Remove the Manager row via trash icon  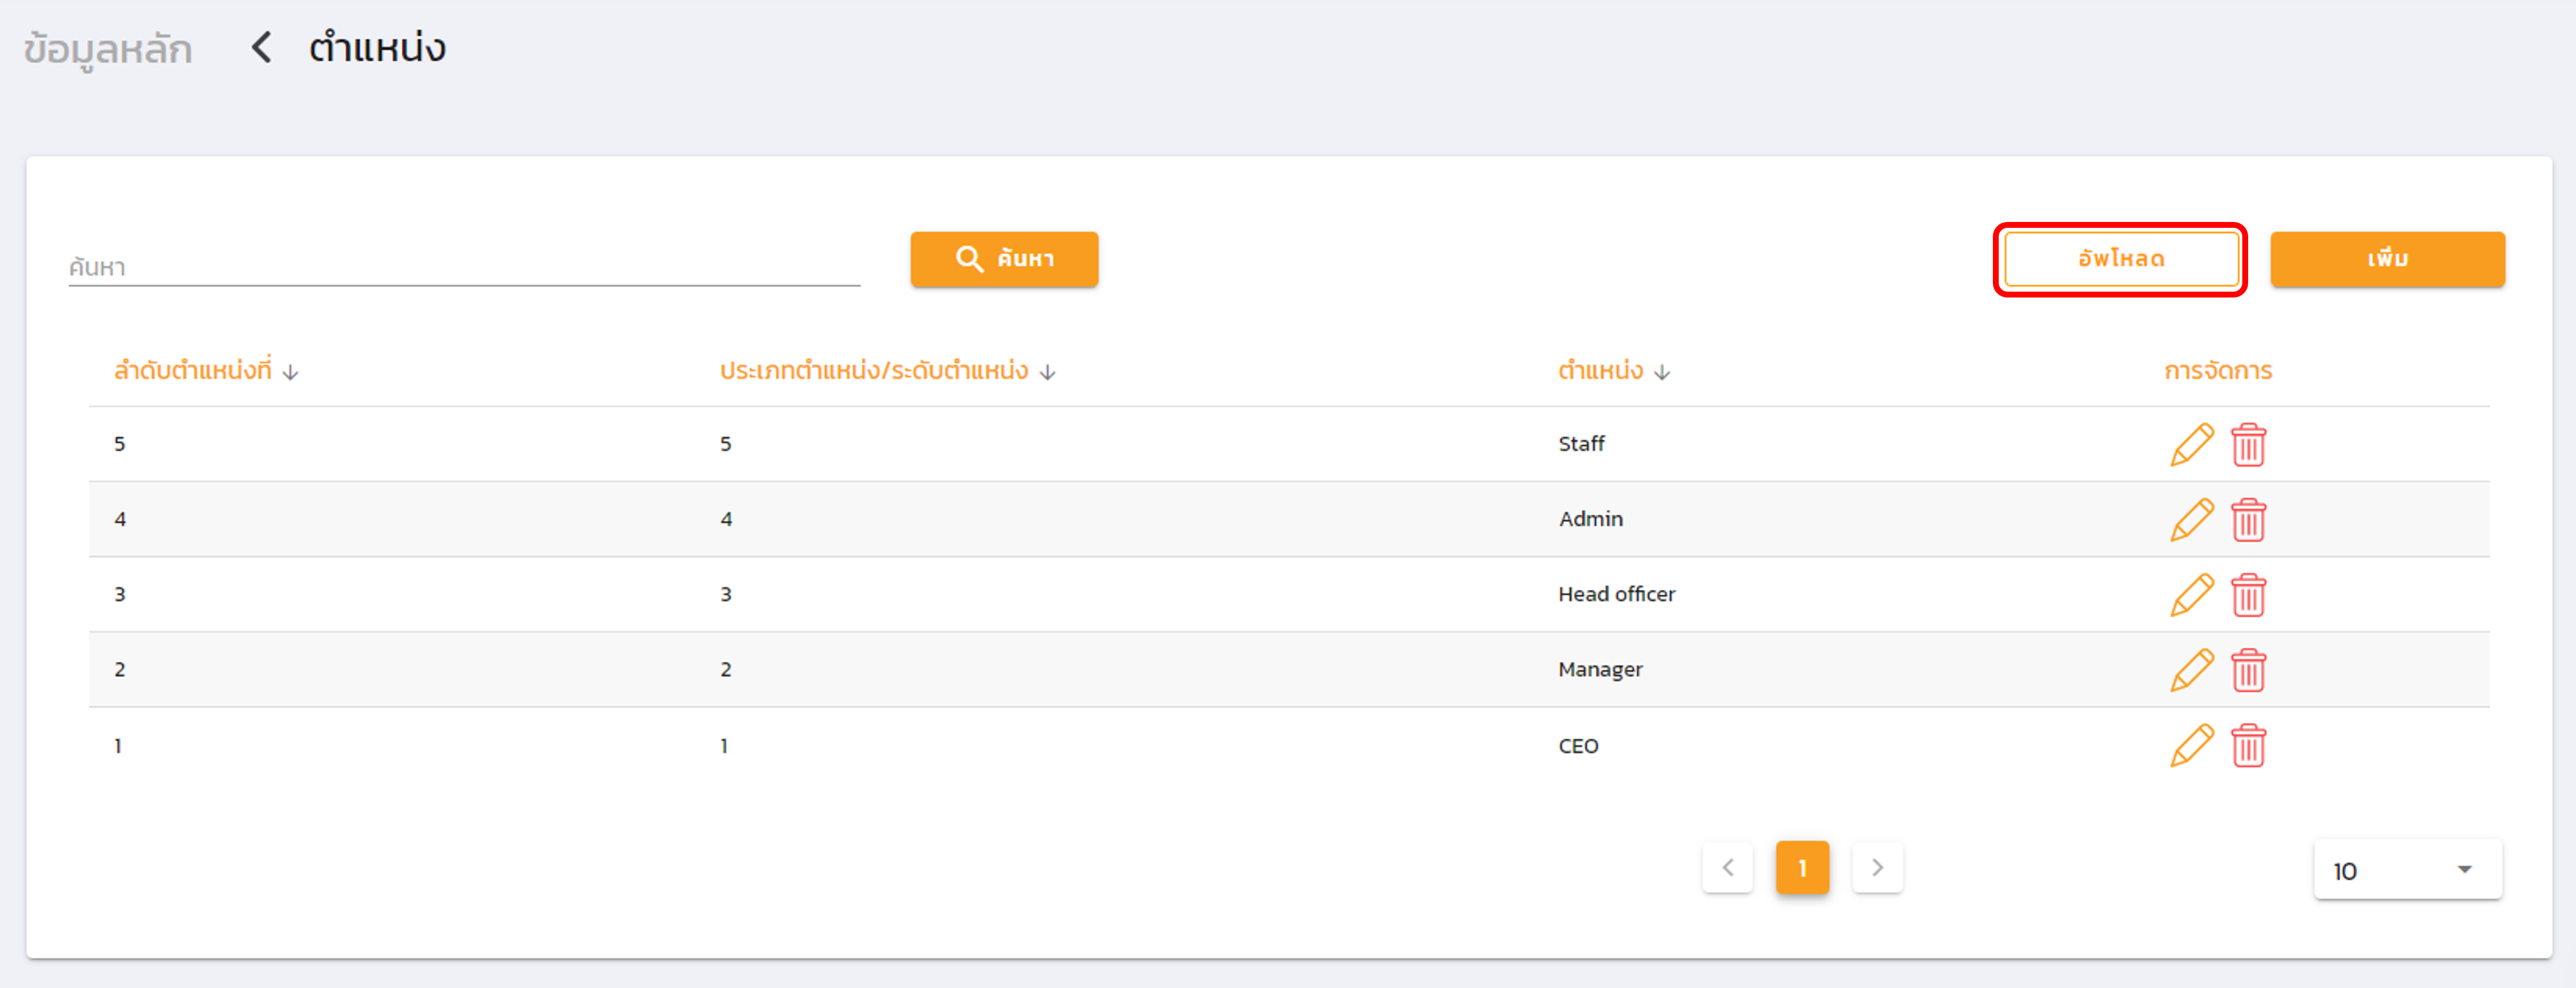pyautogui.click(x=2248, y=670)
